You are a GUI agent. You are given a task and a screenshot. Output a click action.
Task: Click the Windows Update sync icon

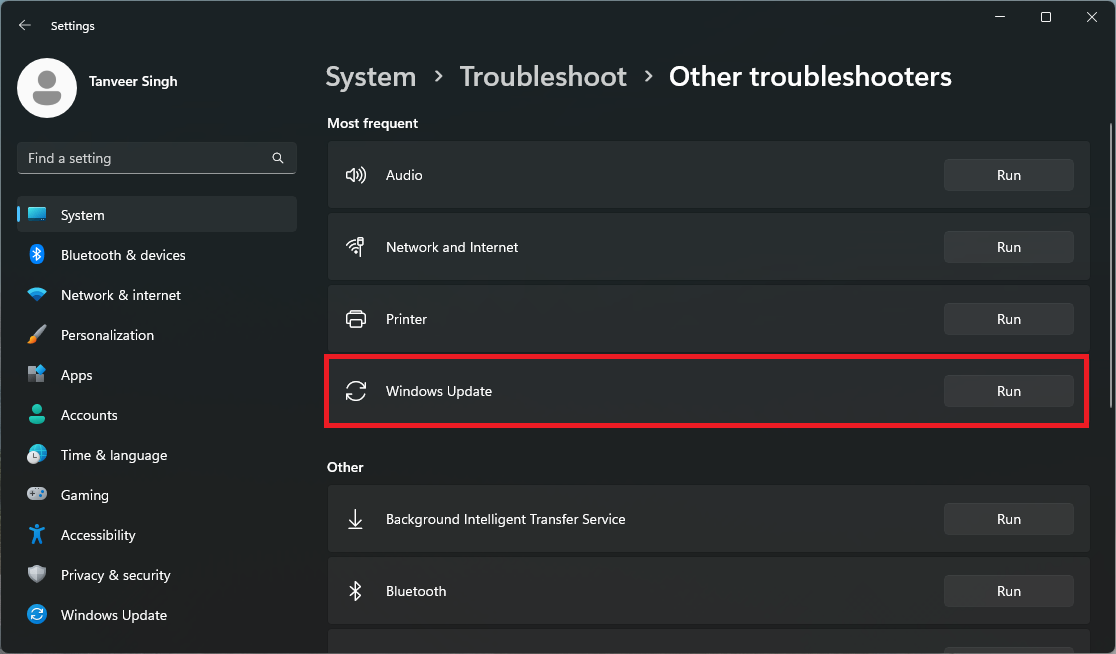coord(356,391)
